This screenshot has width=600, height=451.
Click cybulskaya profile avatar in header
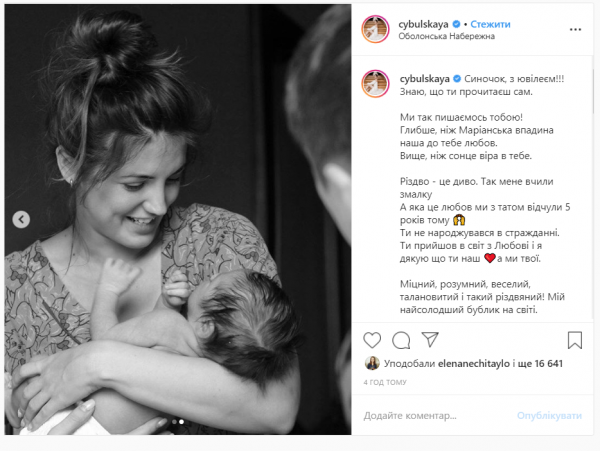point(375,29)
